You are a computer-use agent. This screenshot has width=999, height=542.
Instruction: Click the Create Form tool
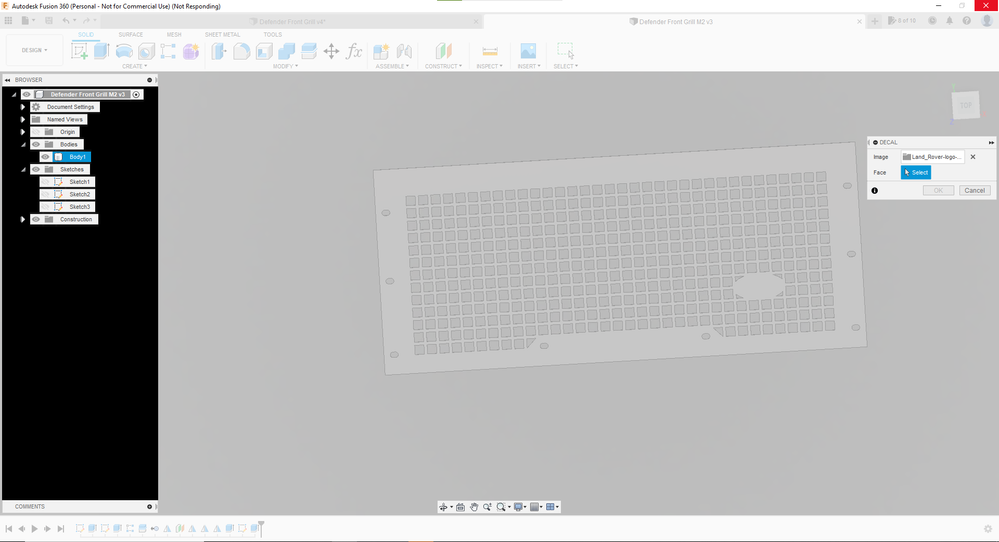click(191, 52)
